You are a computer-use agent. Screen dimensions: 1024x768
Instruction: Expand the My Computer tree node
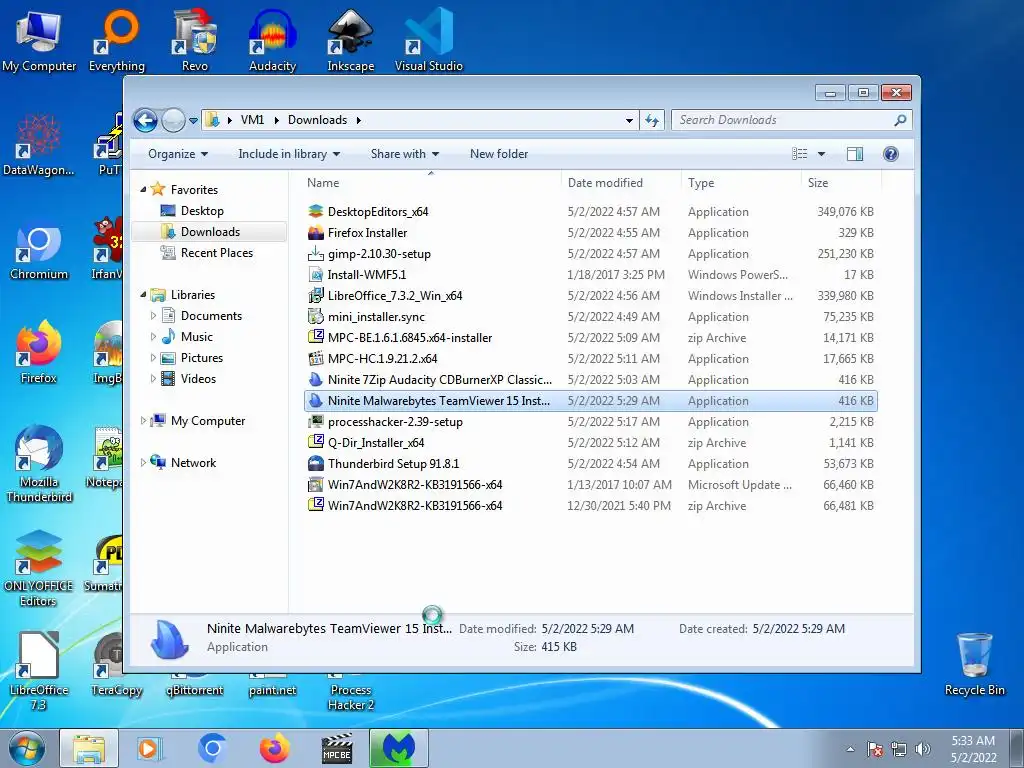click(x=143, y=421)
